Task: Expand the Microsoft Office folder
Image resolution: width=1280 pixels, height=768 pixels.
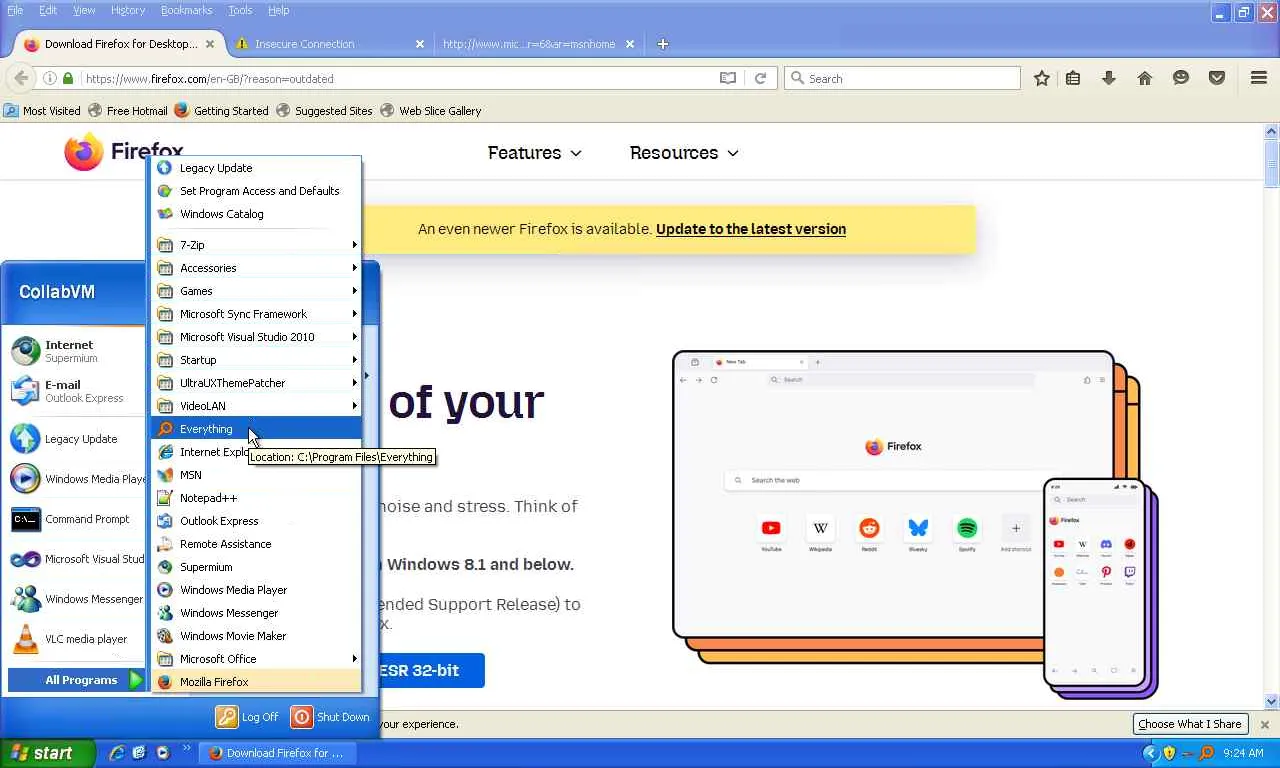Action: point(256,659)
